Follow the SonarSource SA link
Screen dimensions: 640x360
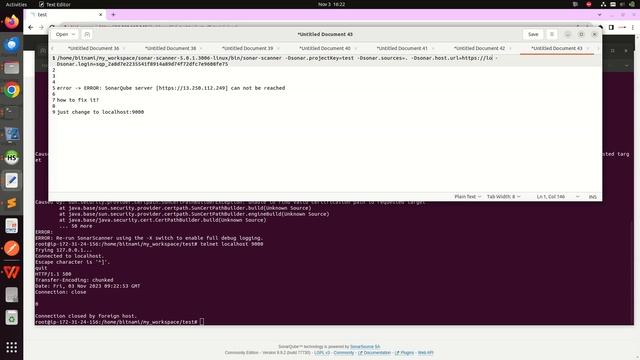365,347
